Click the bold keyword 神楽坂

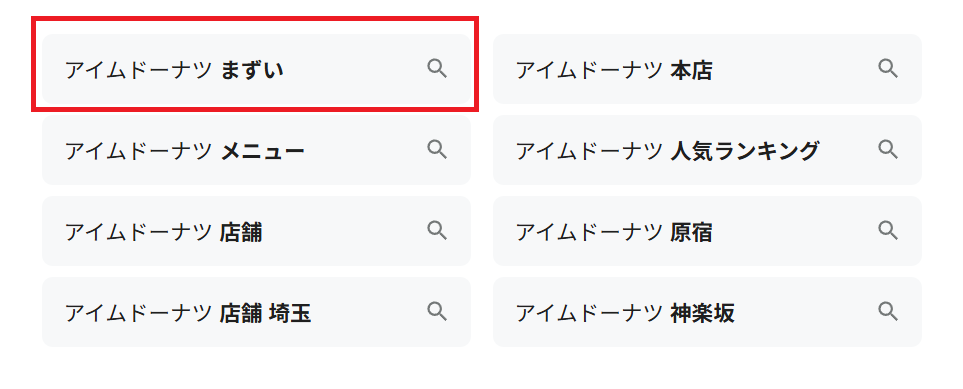(703, 313)
